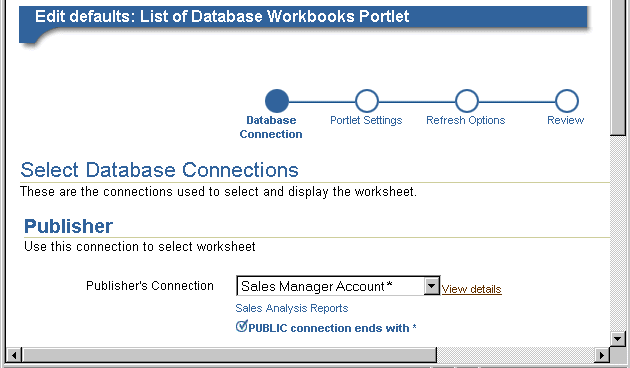This screenshot has height=368, width=630.
Task: Click the Sales Analysis Reports text
Action: click(x=292, y=308)
